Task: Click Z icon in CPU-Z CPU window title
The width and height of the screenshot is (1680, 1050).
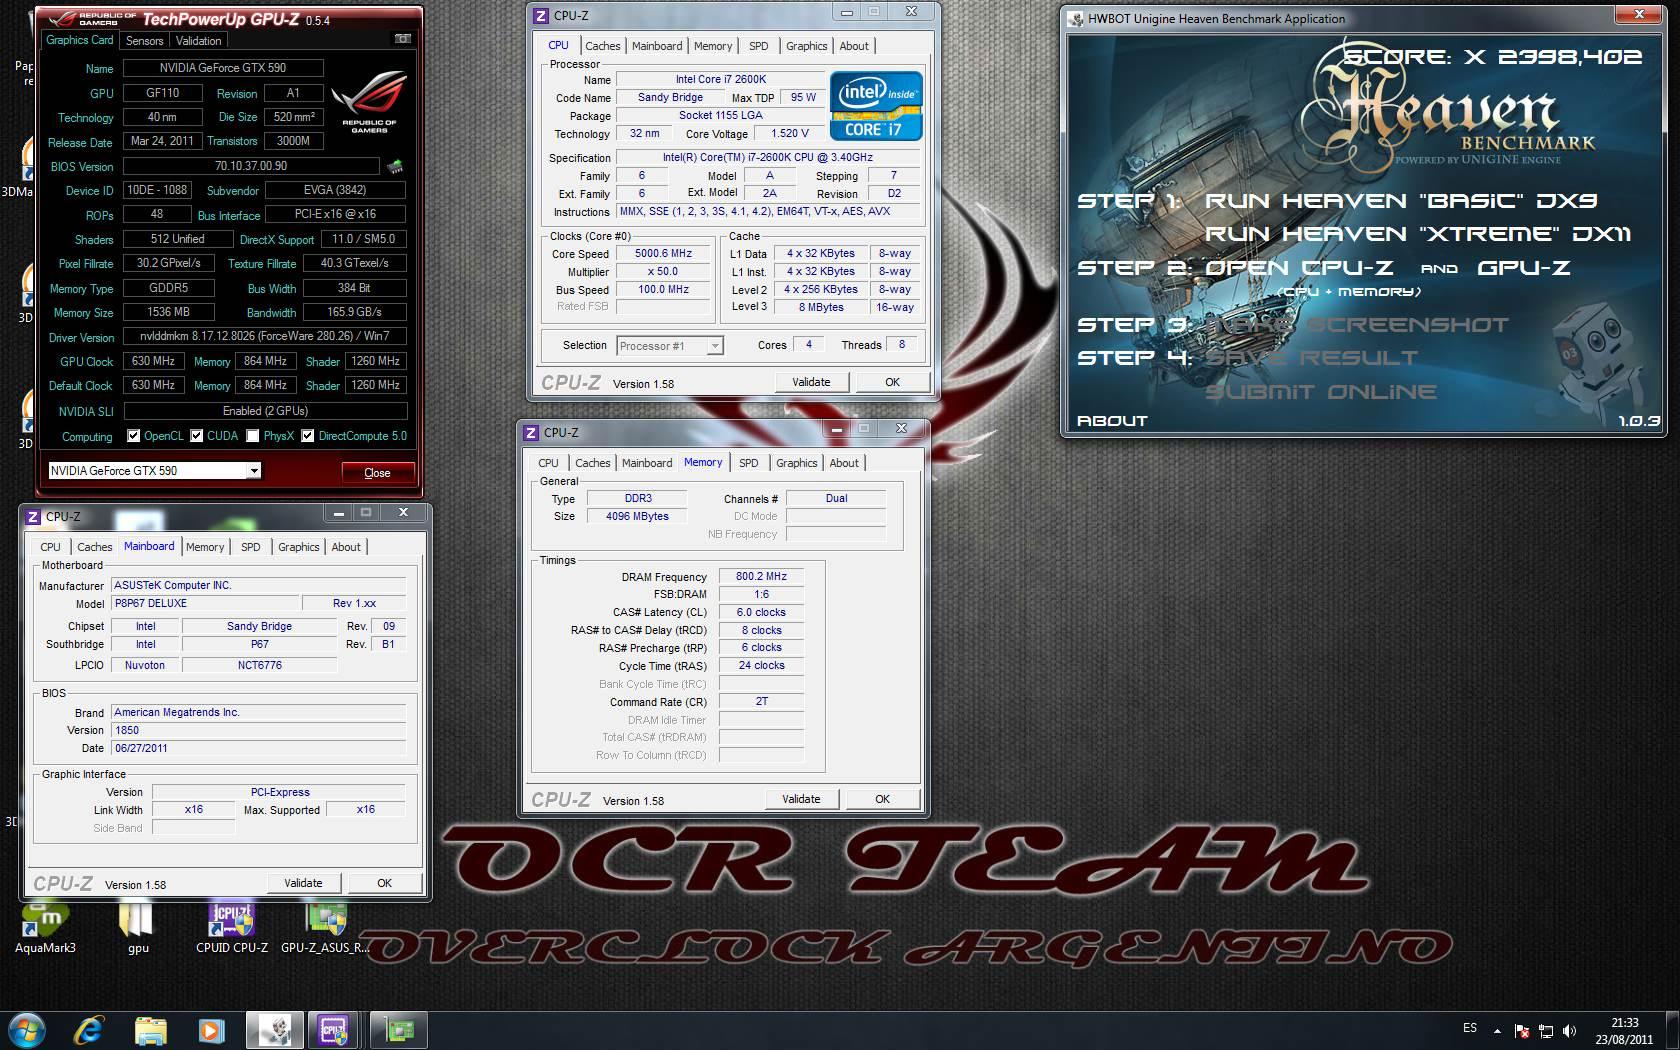Action: [541, 15]
